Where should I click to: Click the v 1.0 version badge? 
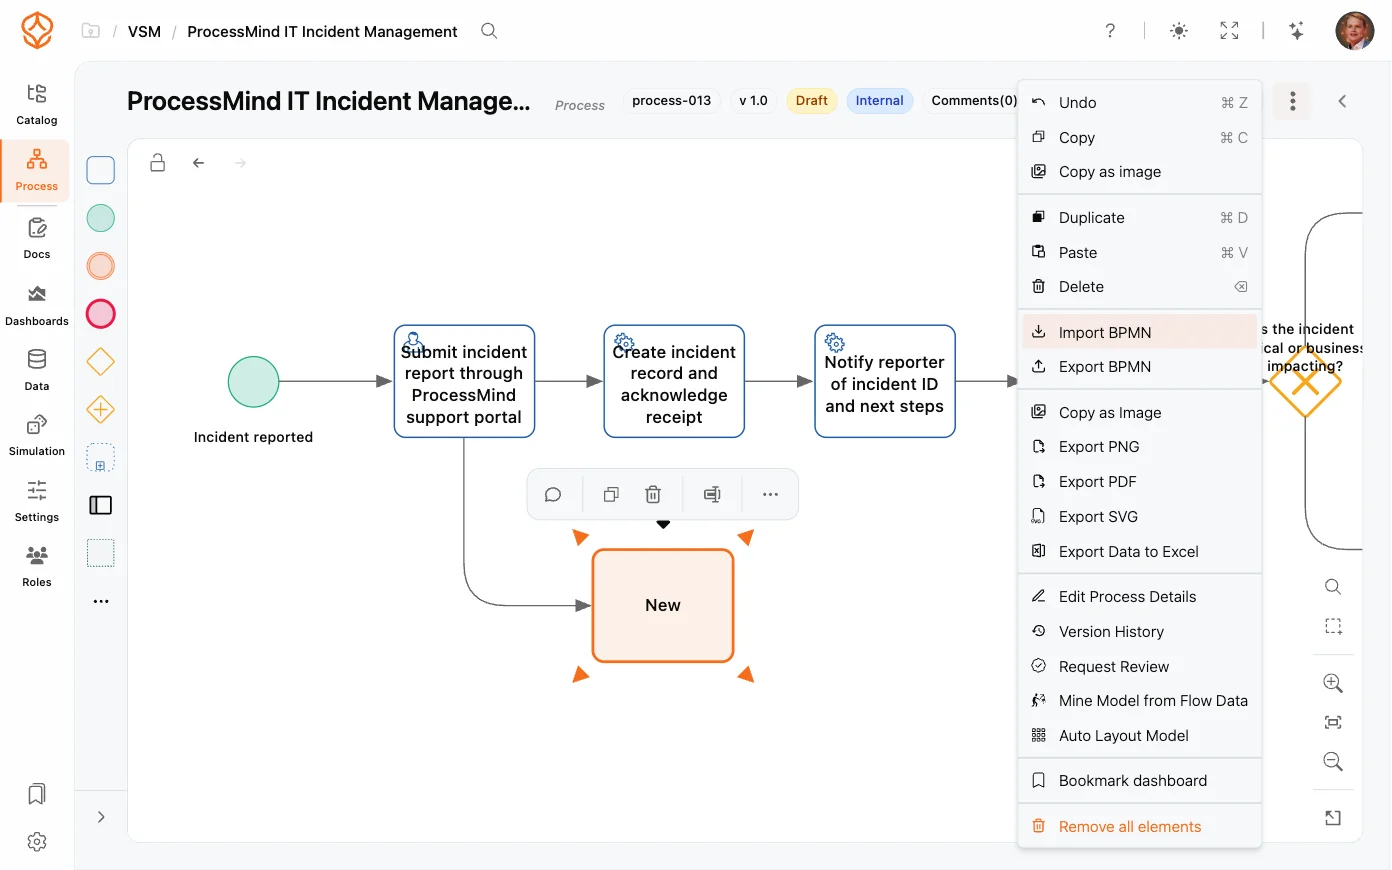click(754, 101)
